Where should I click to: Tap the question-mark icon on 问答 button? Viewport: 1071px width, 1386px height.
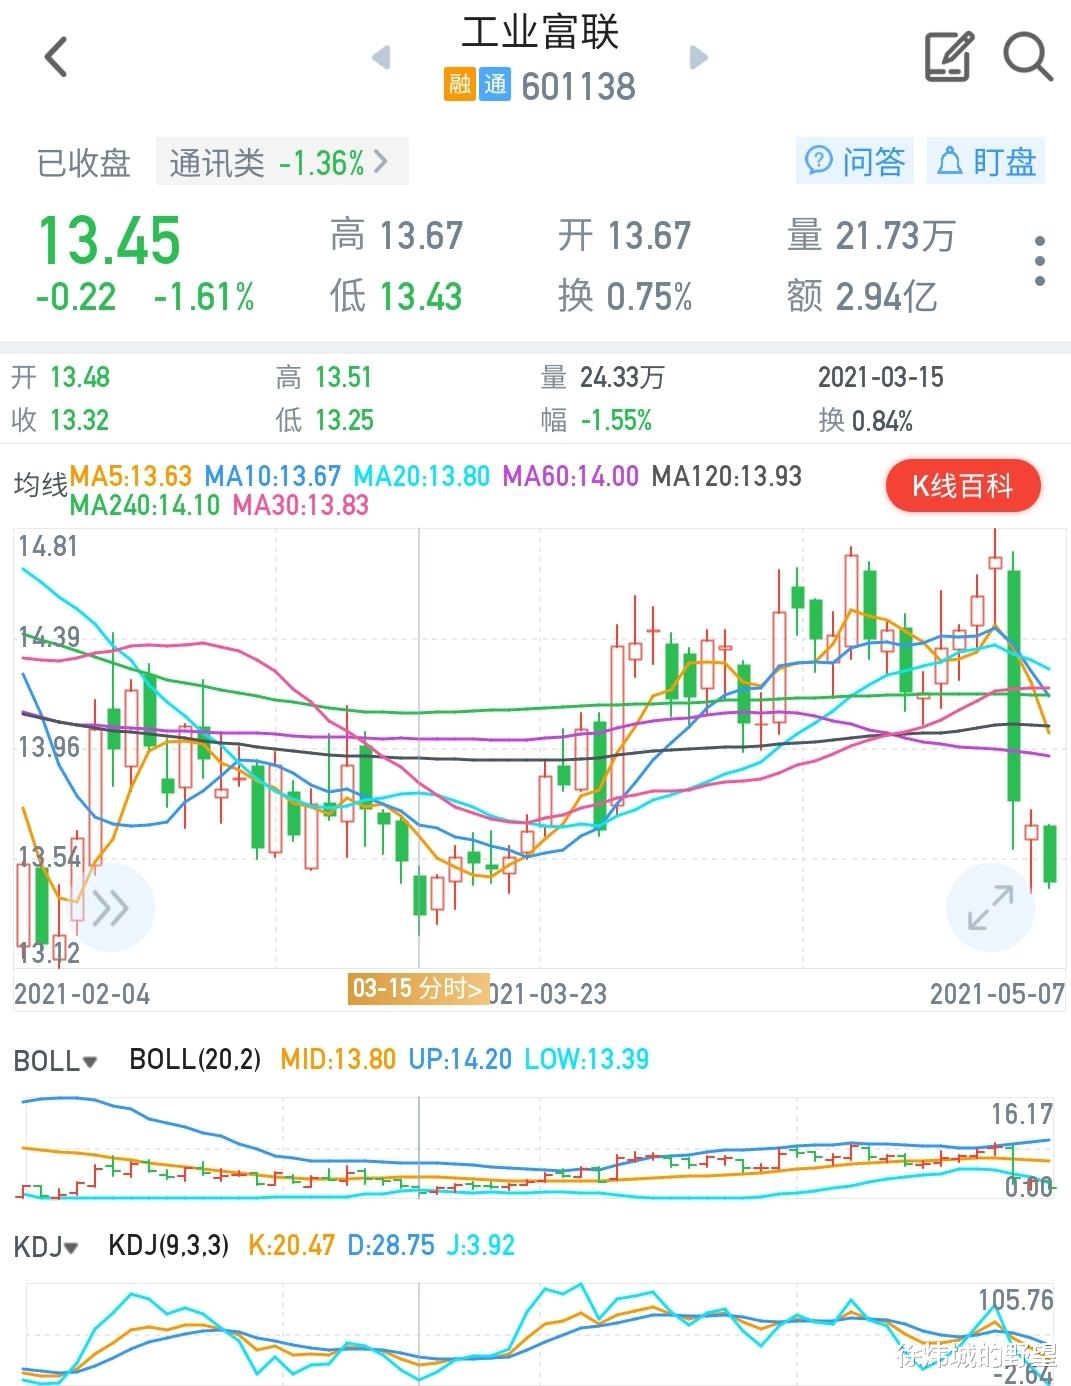(x=818, y=161)
